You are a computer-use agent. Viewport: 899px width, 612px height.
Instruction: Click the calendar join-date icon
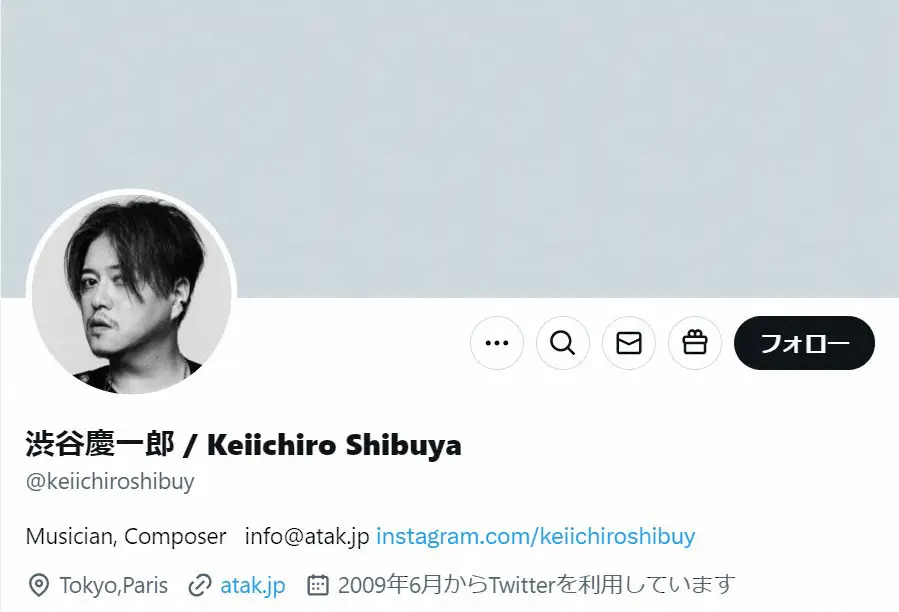[x=318, y=586]
